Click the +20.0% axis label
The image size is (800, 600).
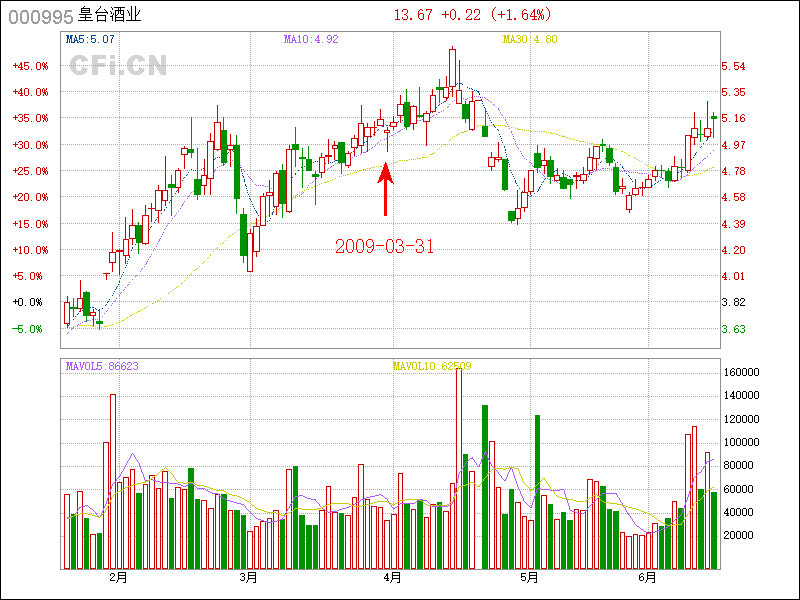(x=31, y=197)
